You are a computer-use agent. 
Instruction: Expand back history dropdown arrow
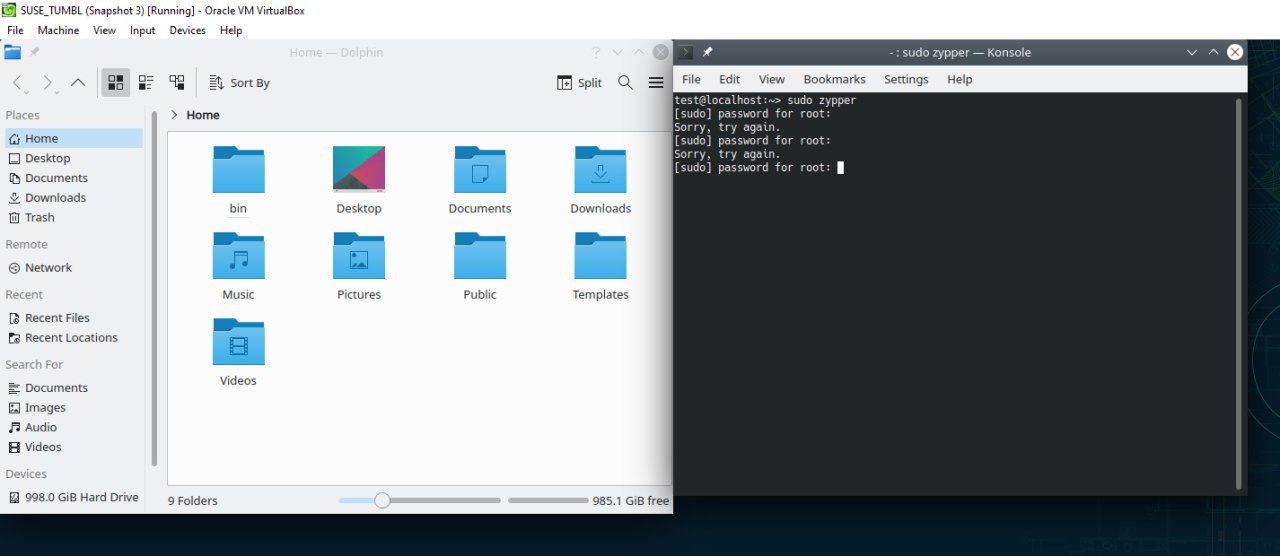pyautogui.click(x=29, y=91)
